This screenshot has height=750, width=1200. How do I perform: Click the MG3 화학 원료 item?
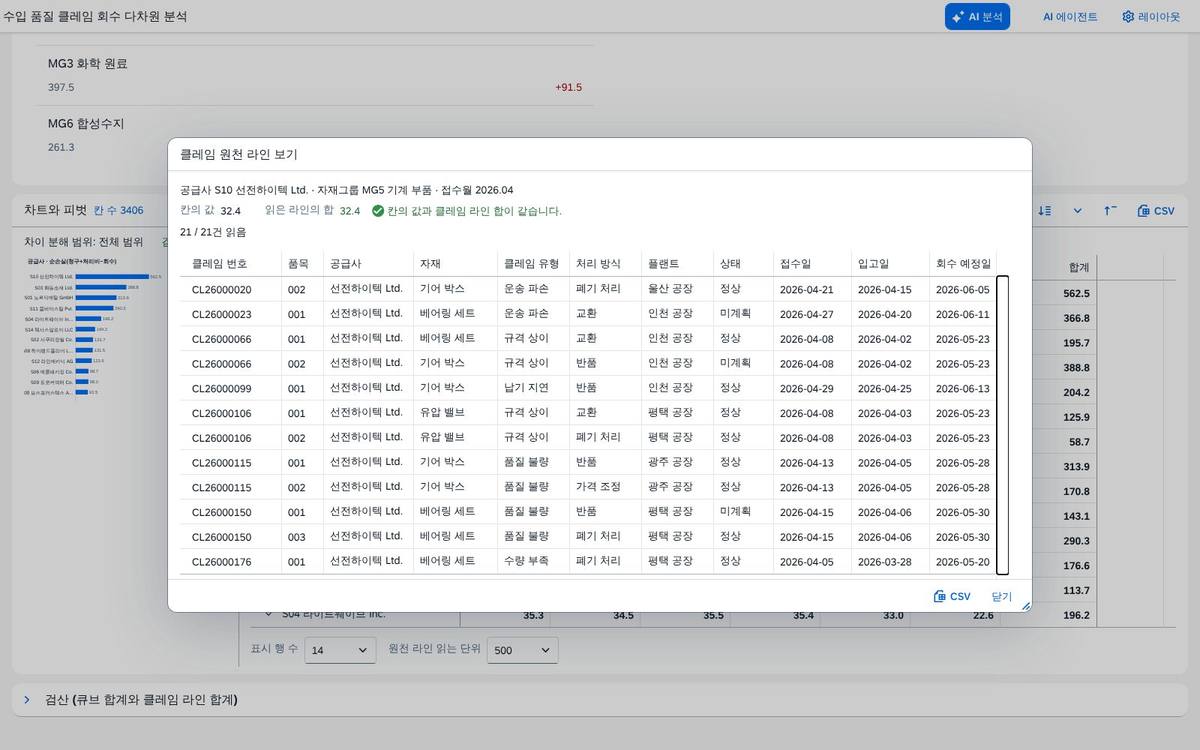315,75
